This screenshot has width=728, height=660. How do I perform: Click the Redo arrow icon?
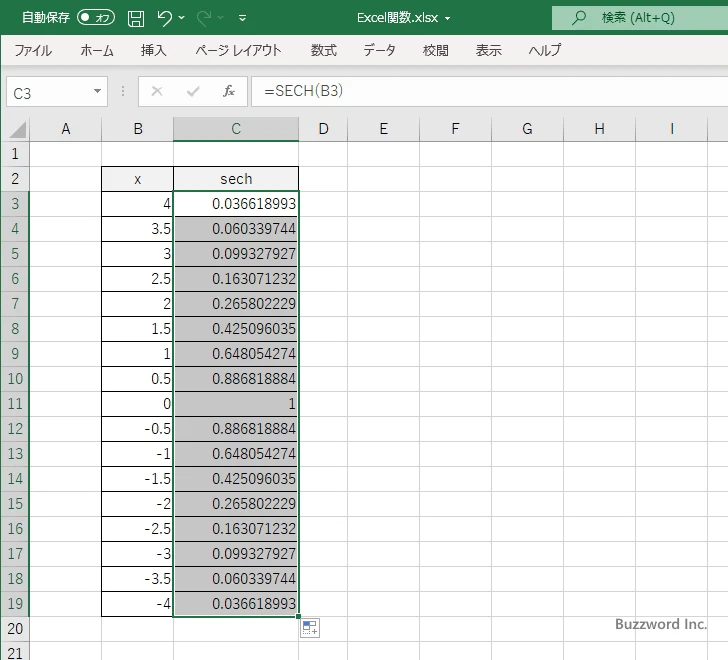pos(203,18)
